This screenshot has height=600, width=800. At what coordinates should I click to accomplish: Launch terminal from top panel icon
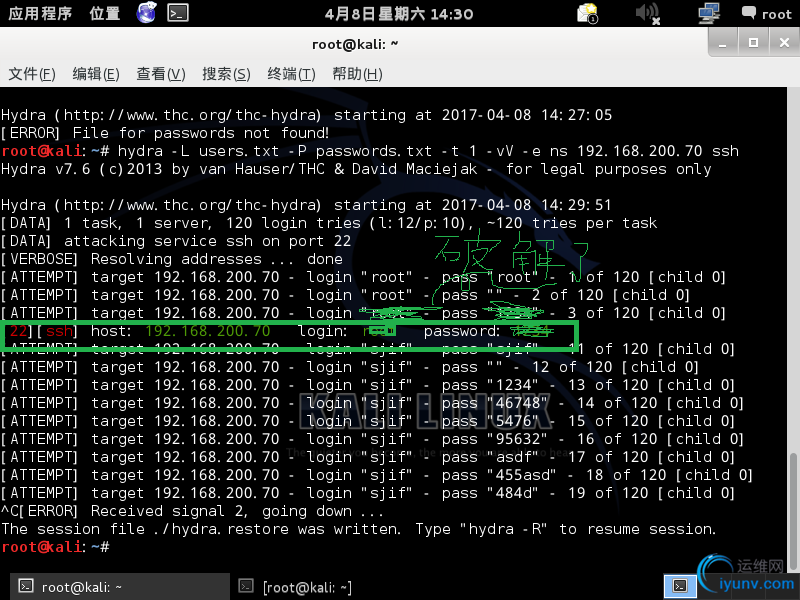(178, 13)
